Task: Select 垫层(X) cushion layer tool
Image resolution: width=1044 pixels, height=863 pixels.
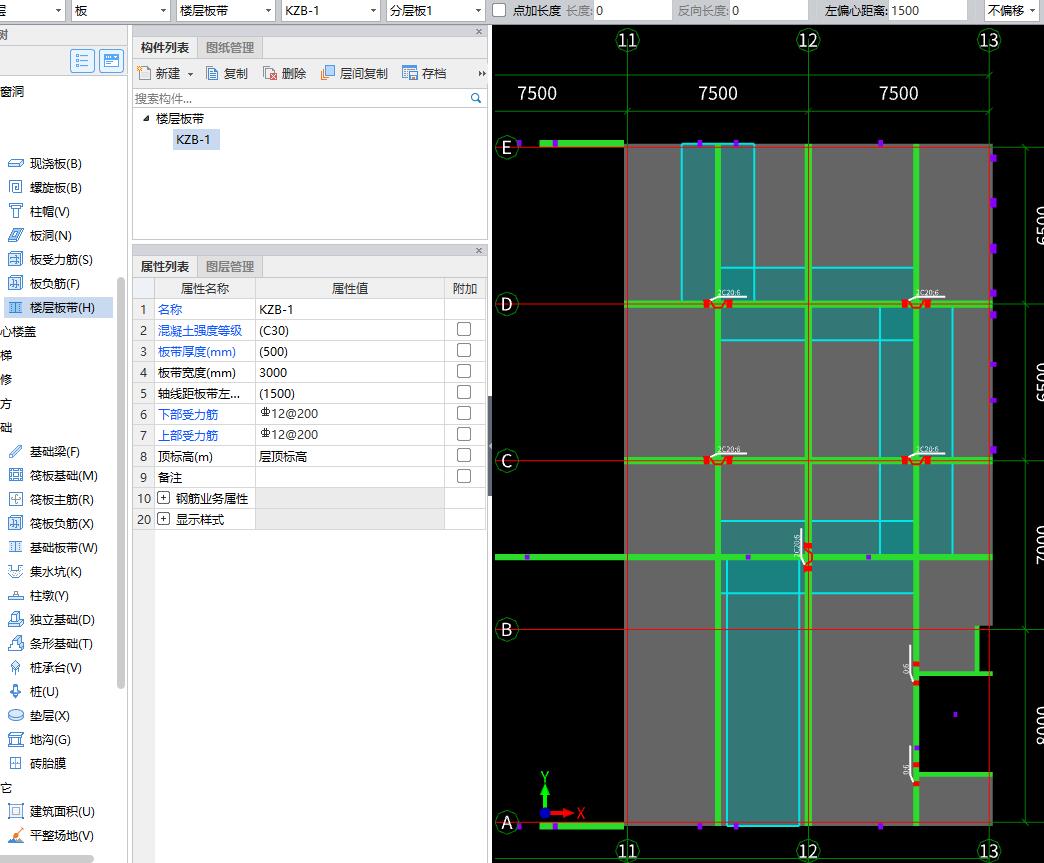Action: (x=39, y=716)
